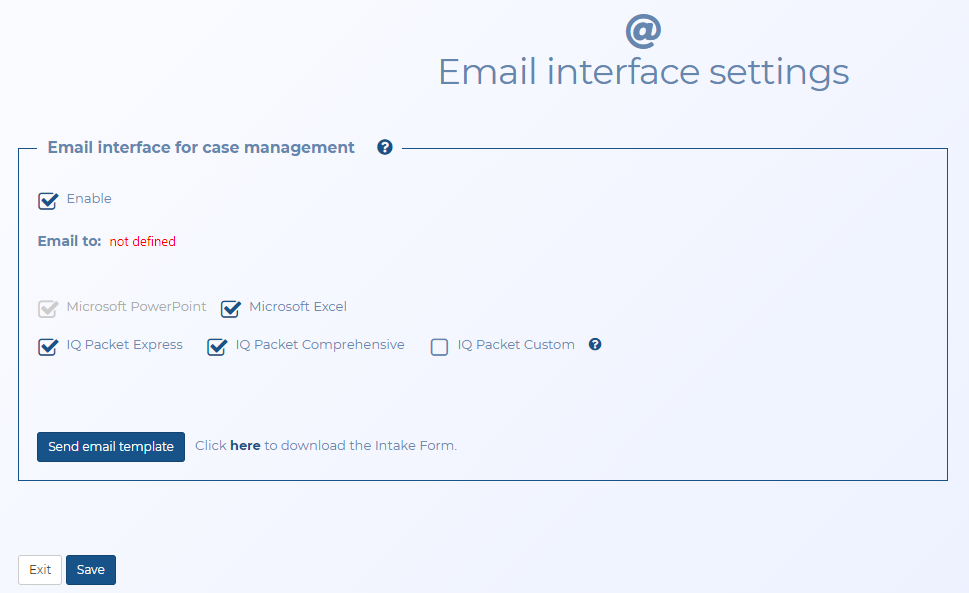Click the greyed-out Microsoft PowerPoint checkbox

(x=47, y=309)
